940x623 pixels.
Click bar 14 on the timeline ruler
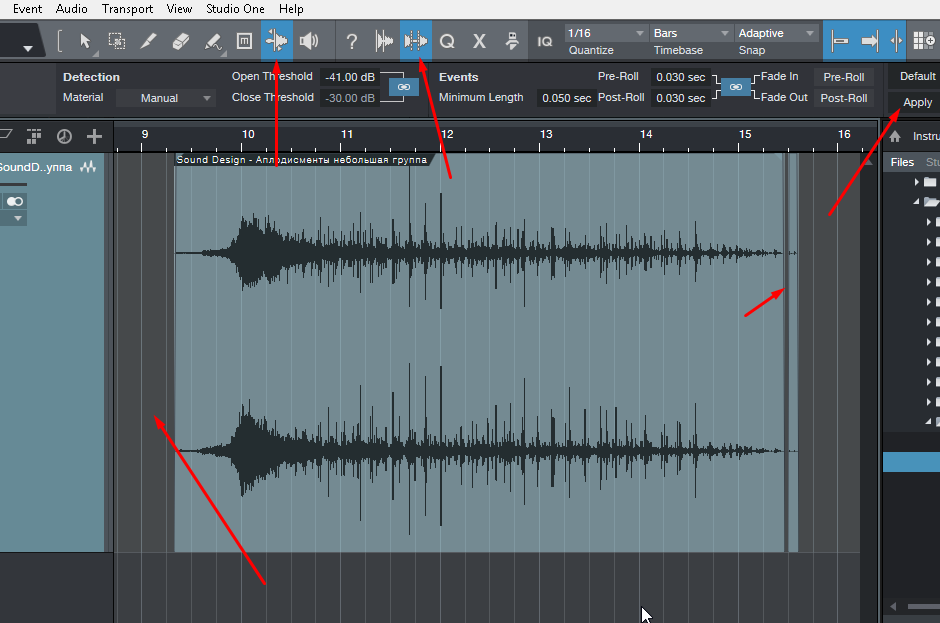point(646,134)
